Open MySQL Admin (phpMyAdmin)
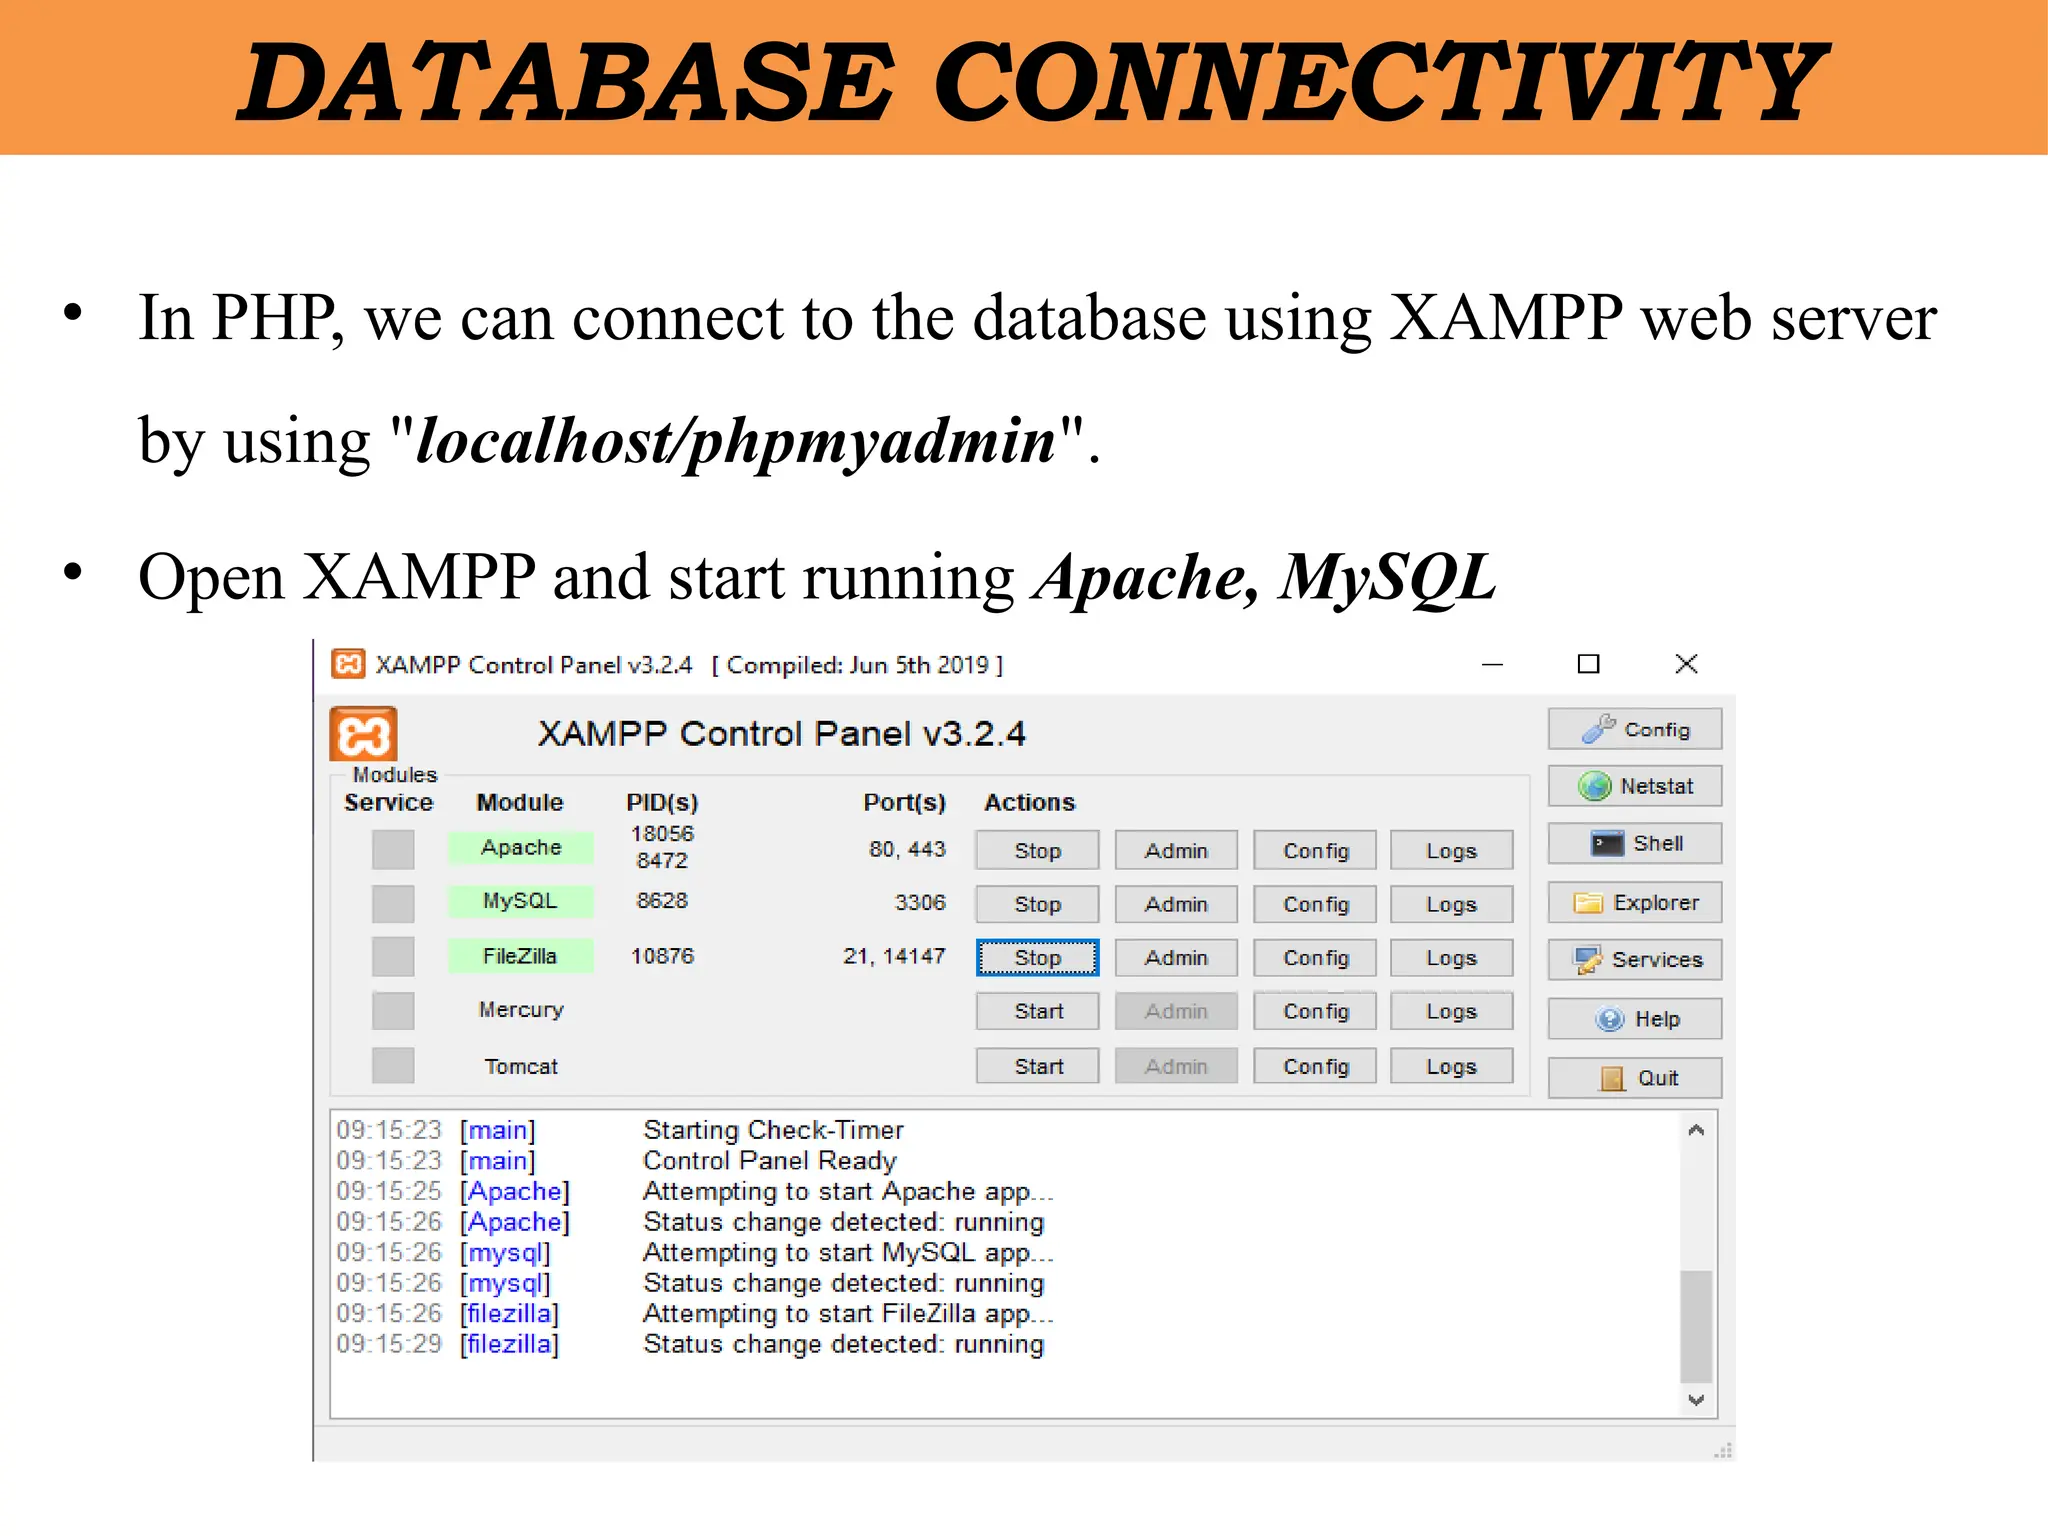2048x1536 pixels. click(x=1176, y=904)
